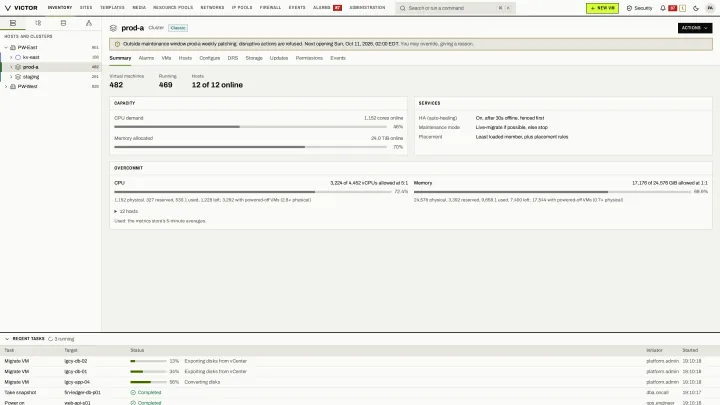This screenshot has height=405, width=720.
Task: Expand the 12 hosts disclosure triangle
Action: 116,211
